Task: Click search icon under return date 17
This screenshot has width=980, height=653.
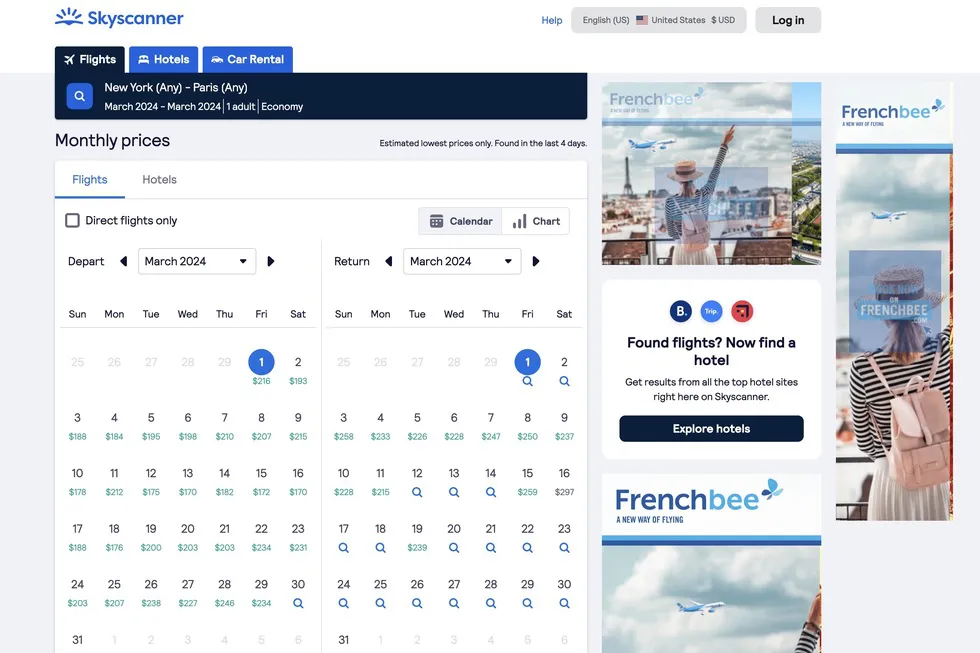Action: tap(343, 548)
